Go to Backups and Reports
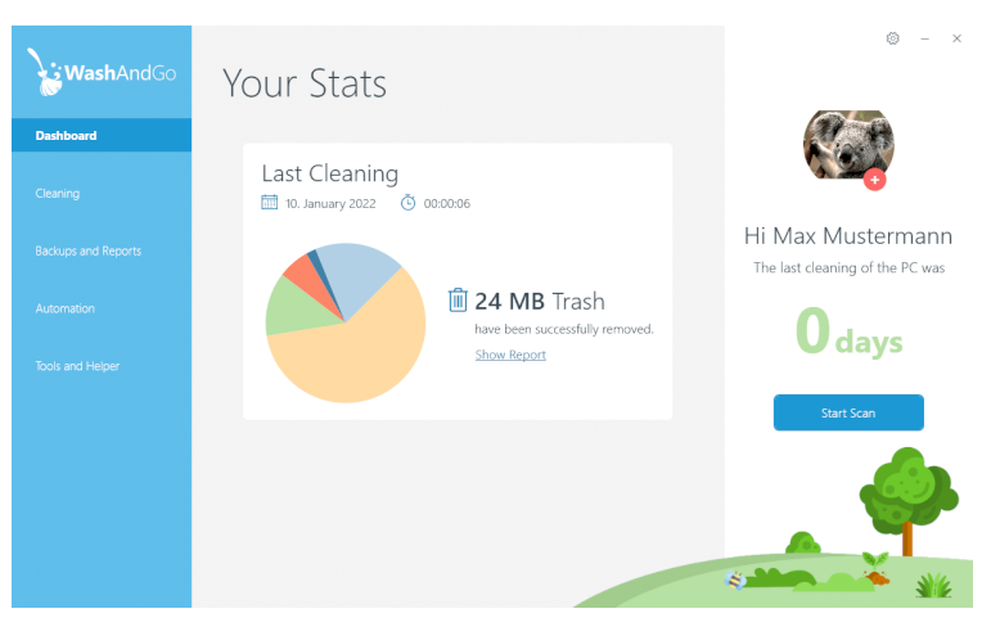This screenshot has height=623, width=1000. (x=88, y=251)
